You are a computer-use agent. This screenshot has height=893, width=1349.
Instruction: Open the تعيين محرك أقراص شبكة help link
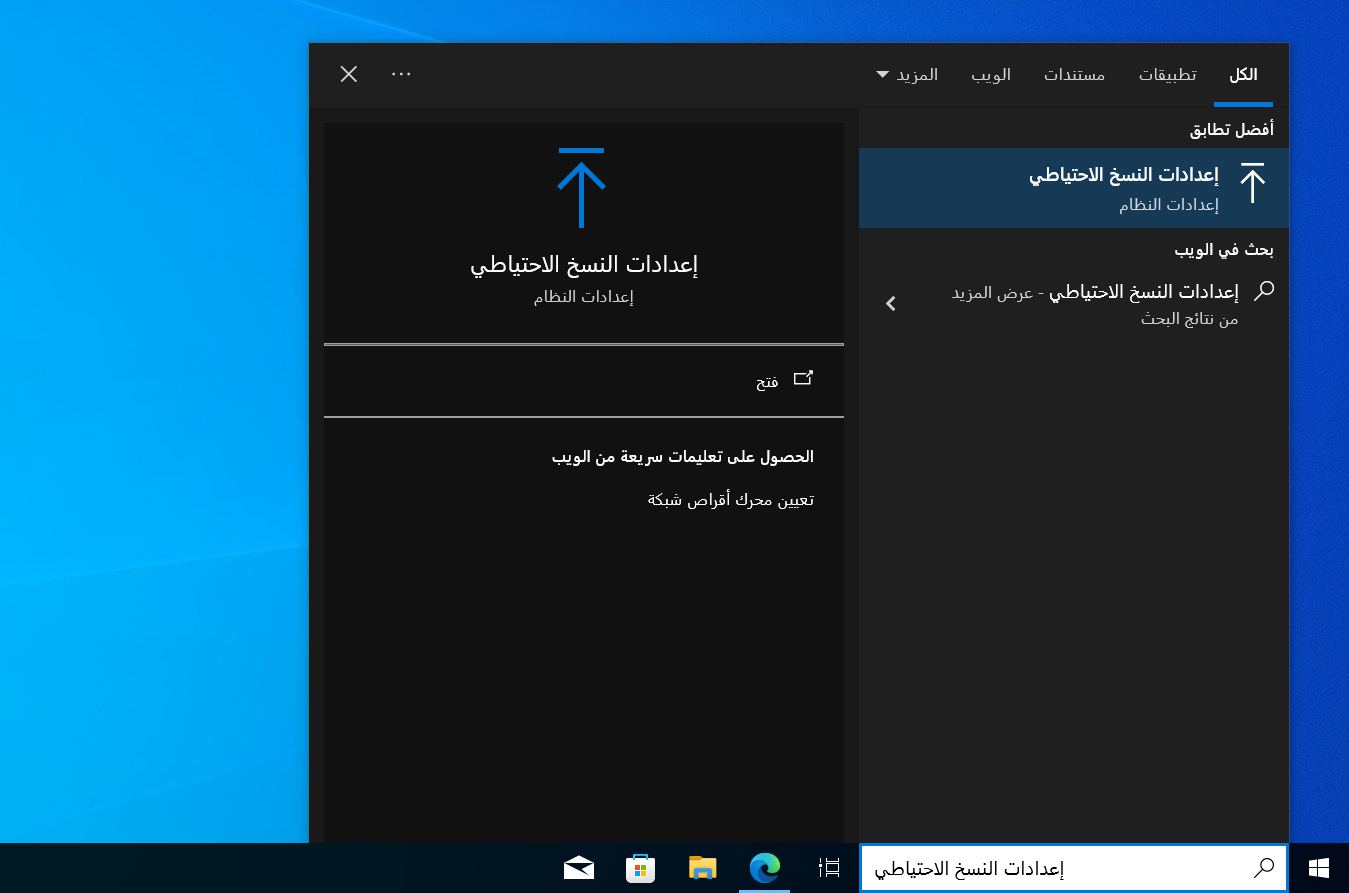731,499
